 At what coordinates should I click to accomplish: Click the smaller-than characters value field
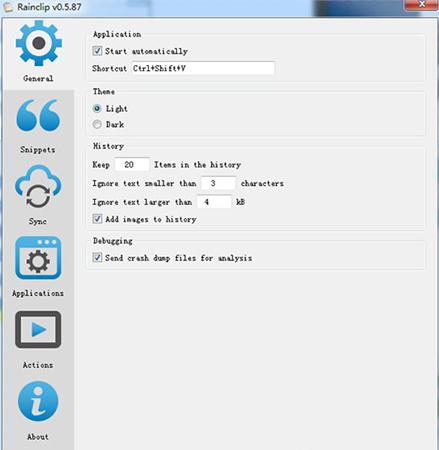[218, 183]
